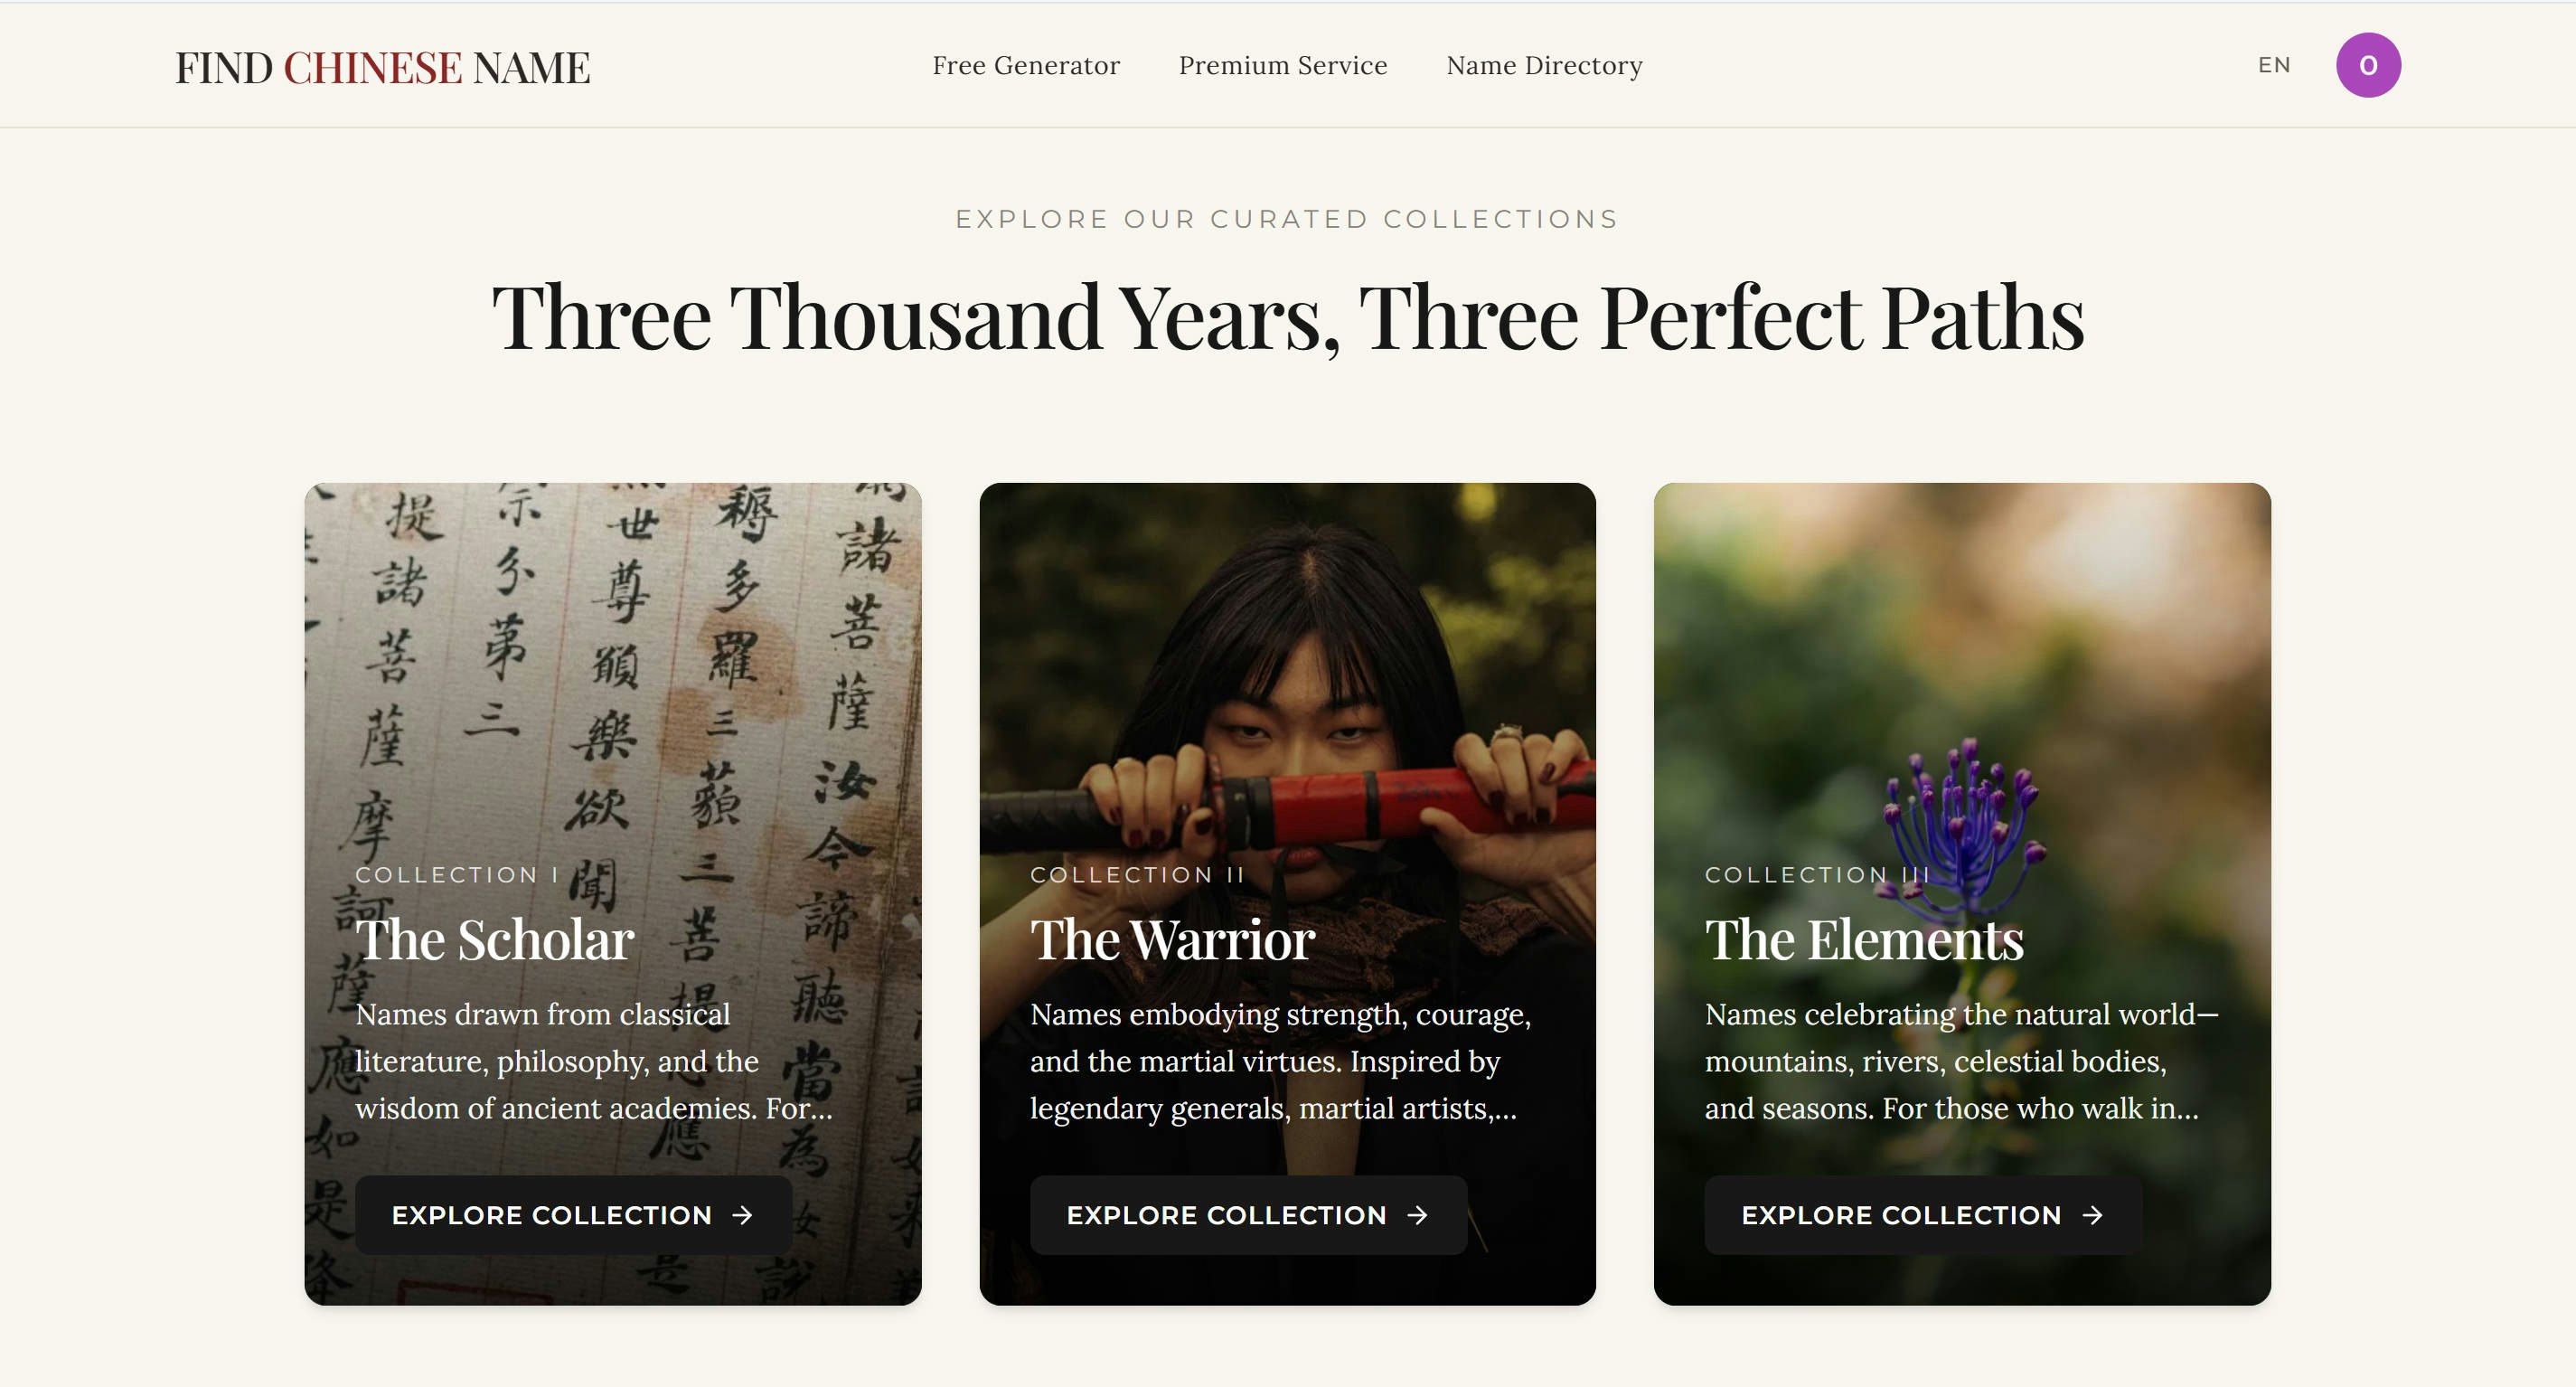Go to the Free Generator page

1026,65
